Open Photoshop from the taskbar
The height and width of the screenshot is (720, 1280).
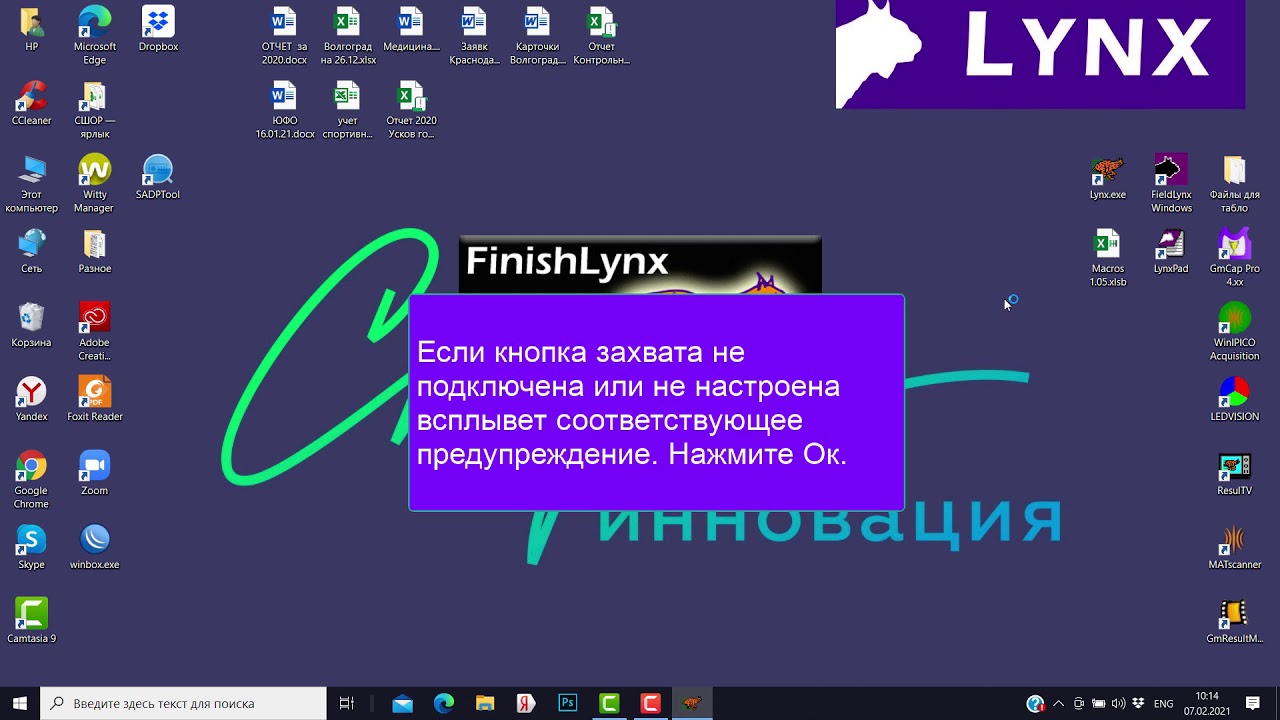pyautogui.click(x=567, y=703)
